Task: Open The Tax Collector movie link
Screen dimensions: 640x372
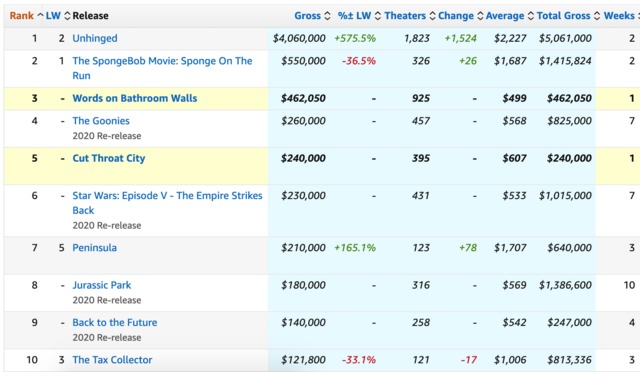Action: 112,360
